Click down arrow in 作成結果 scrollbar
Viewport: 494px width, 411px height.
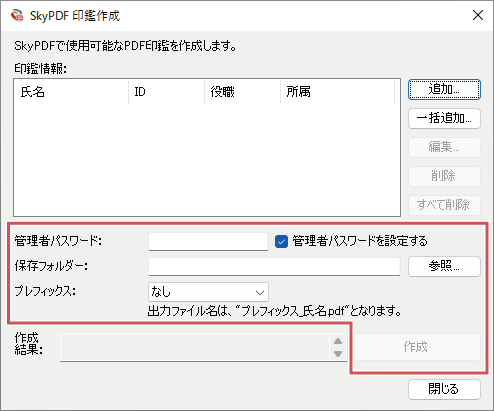pos(338,354)
